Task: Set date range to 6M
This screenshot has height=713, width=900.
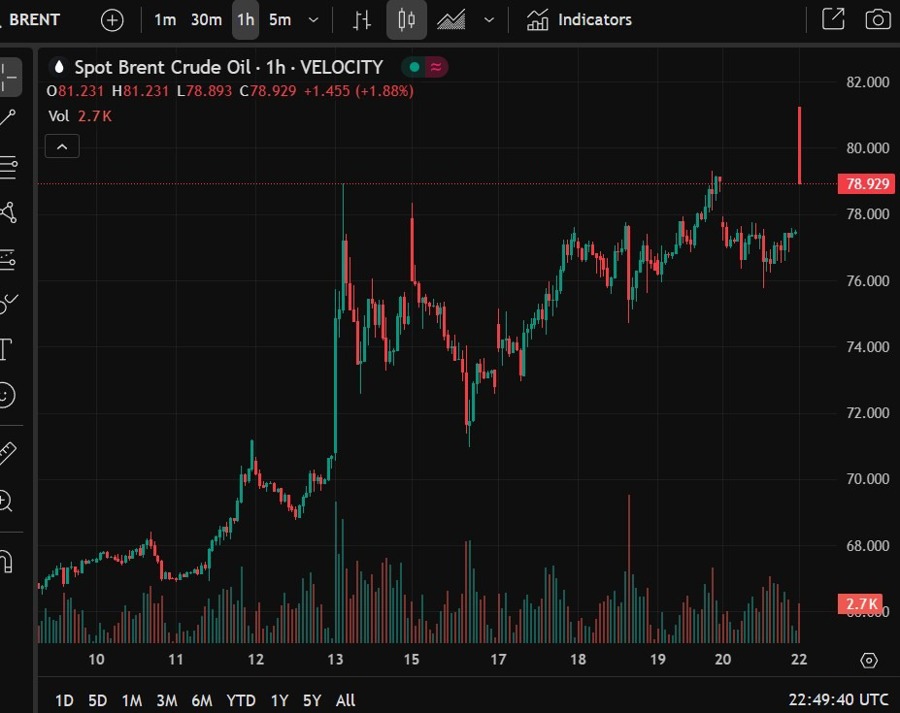Action: 202,700
